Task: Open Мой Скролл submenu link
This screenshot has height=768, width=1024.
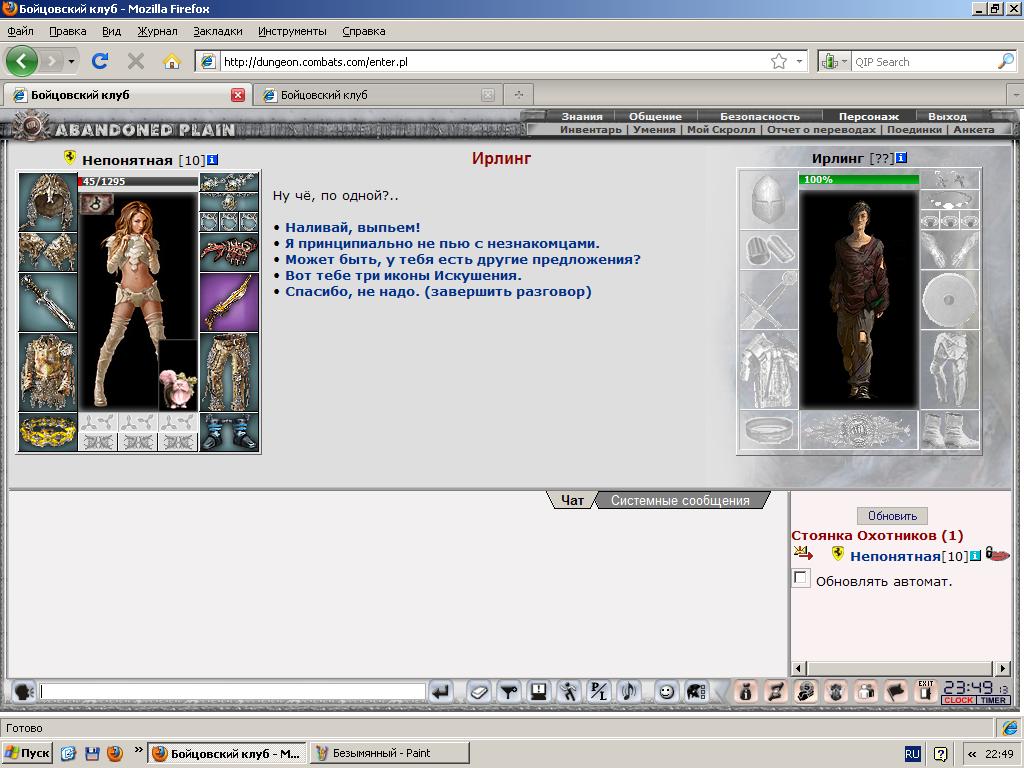Action: point(721,129)
